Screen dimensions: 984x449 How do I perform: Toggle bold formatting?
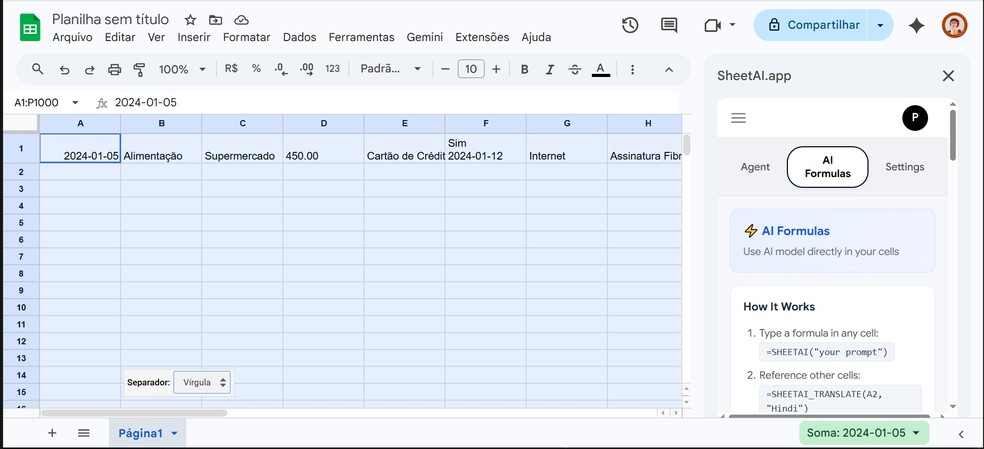pos(525,69)
